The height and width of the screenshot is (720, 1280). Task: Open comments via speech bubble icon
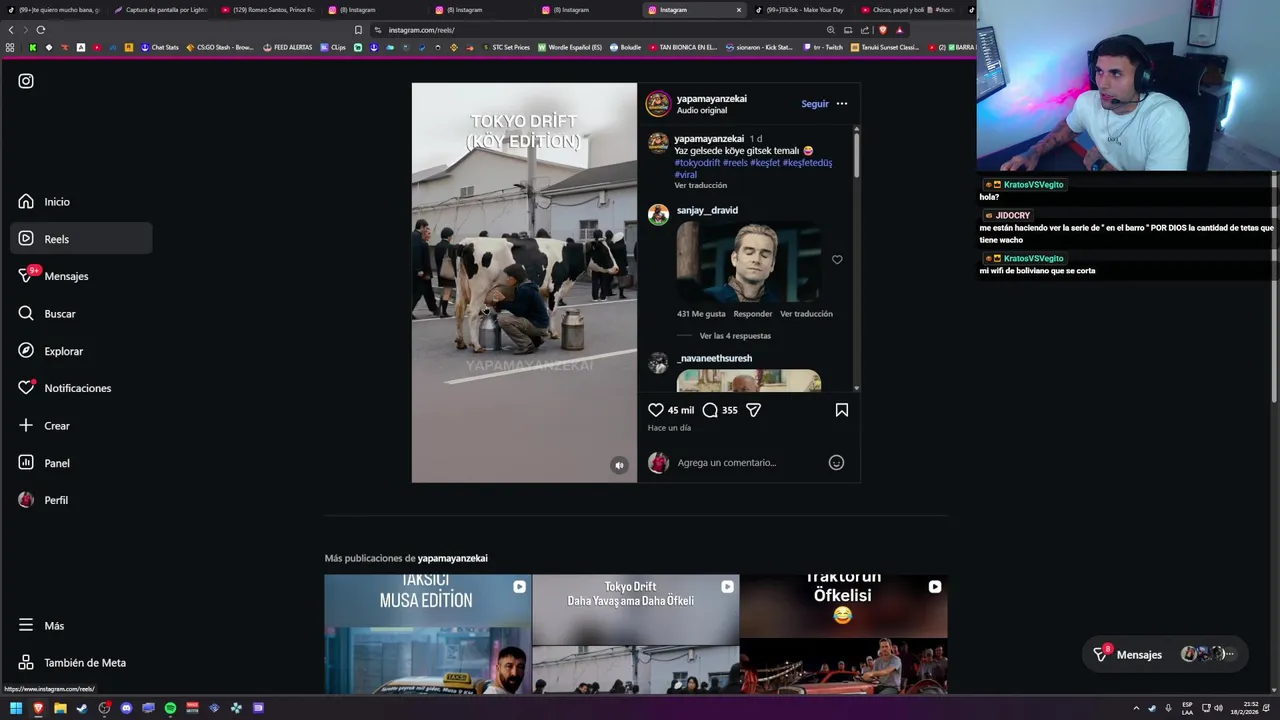click(x=710, y=410)
